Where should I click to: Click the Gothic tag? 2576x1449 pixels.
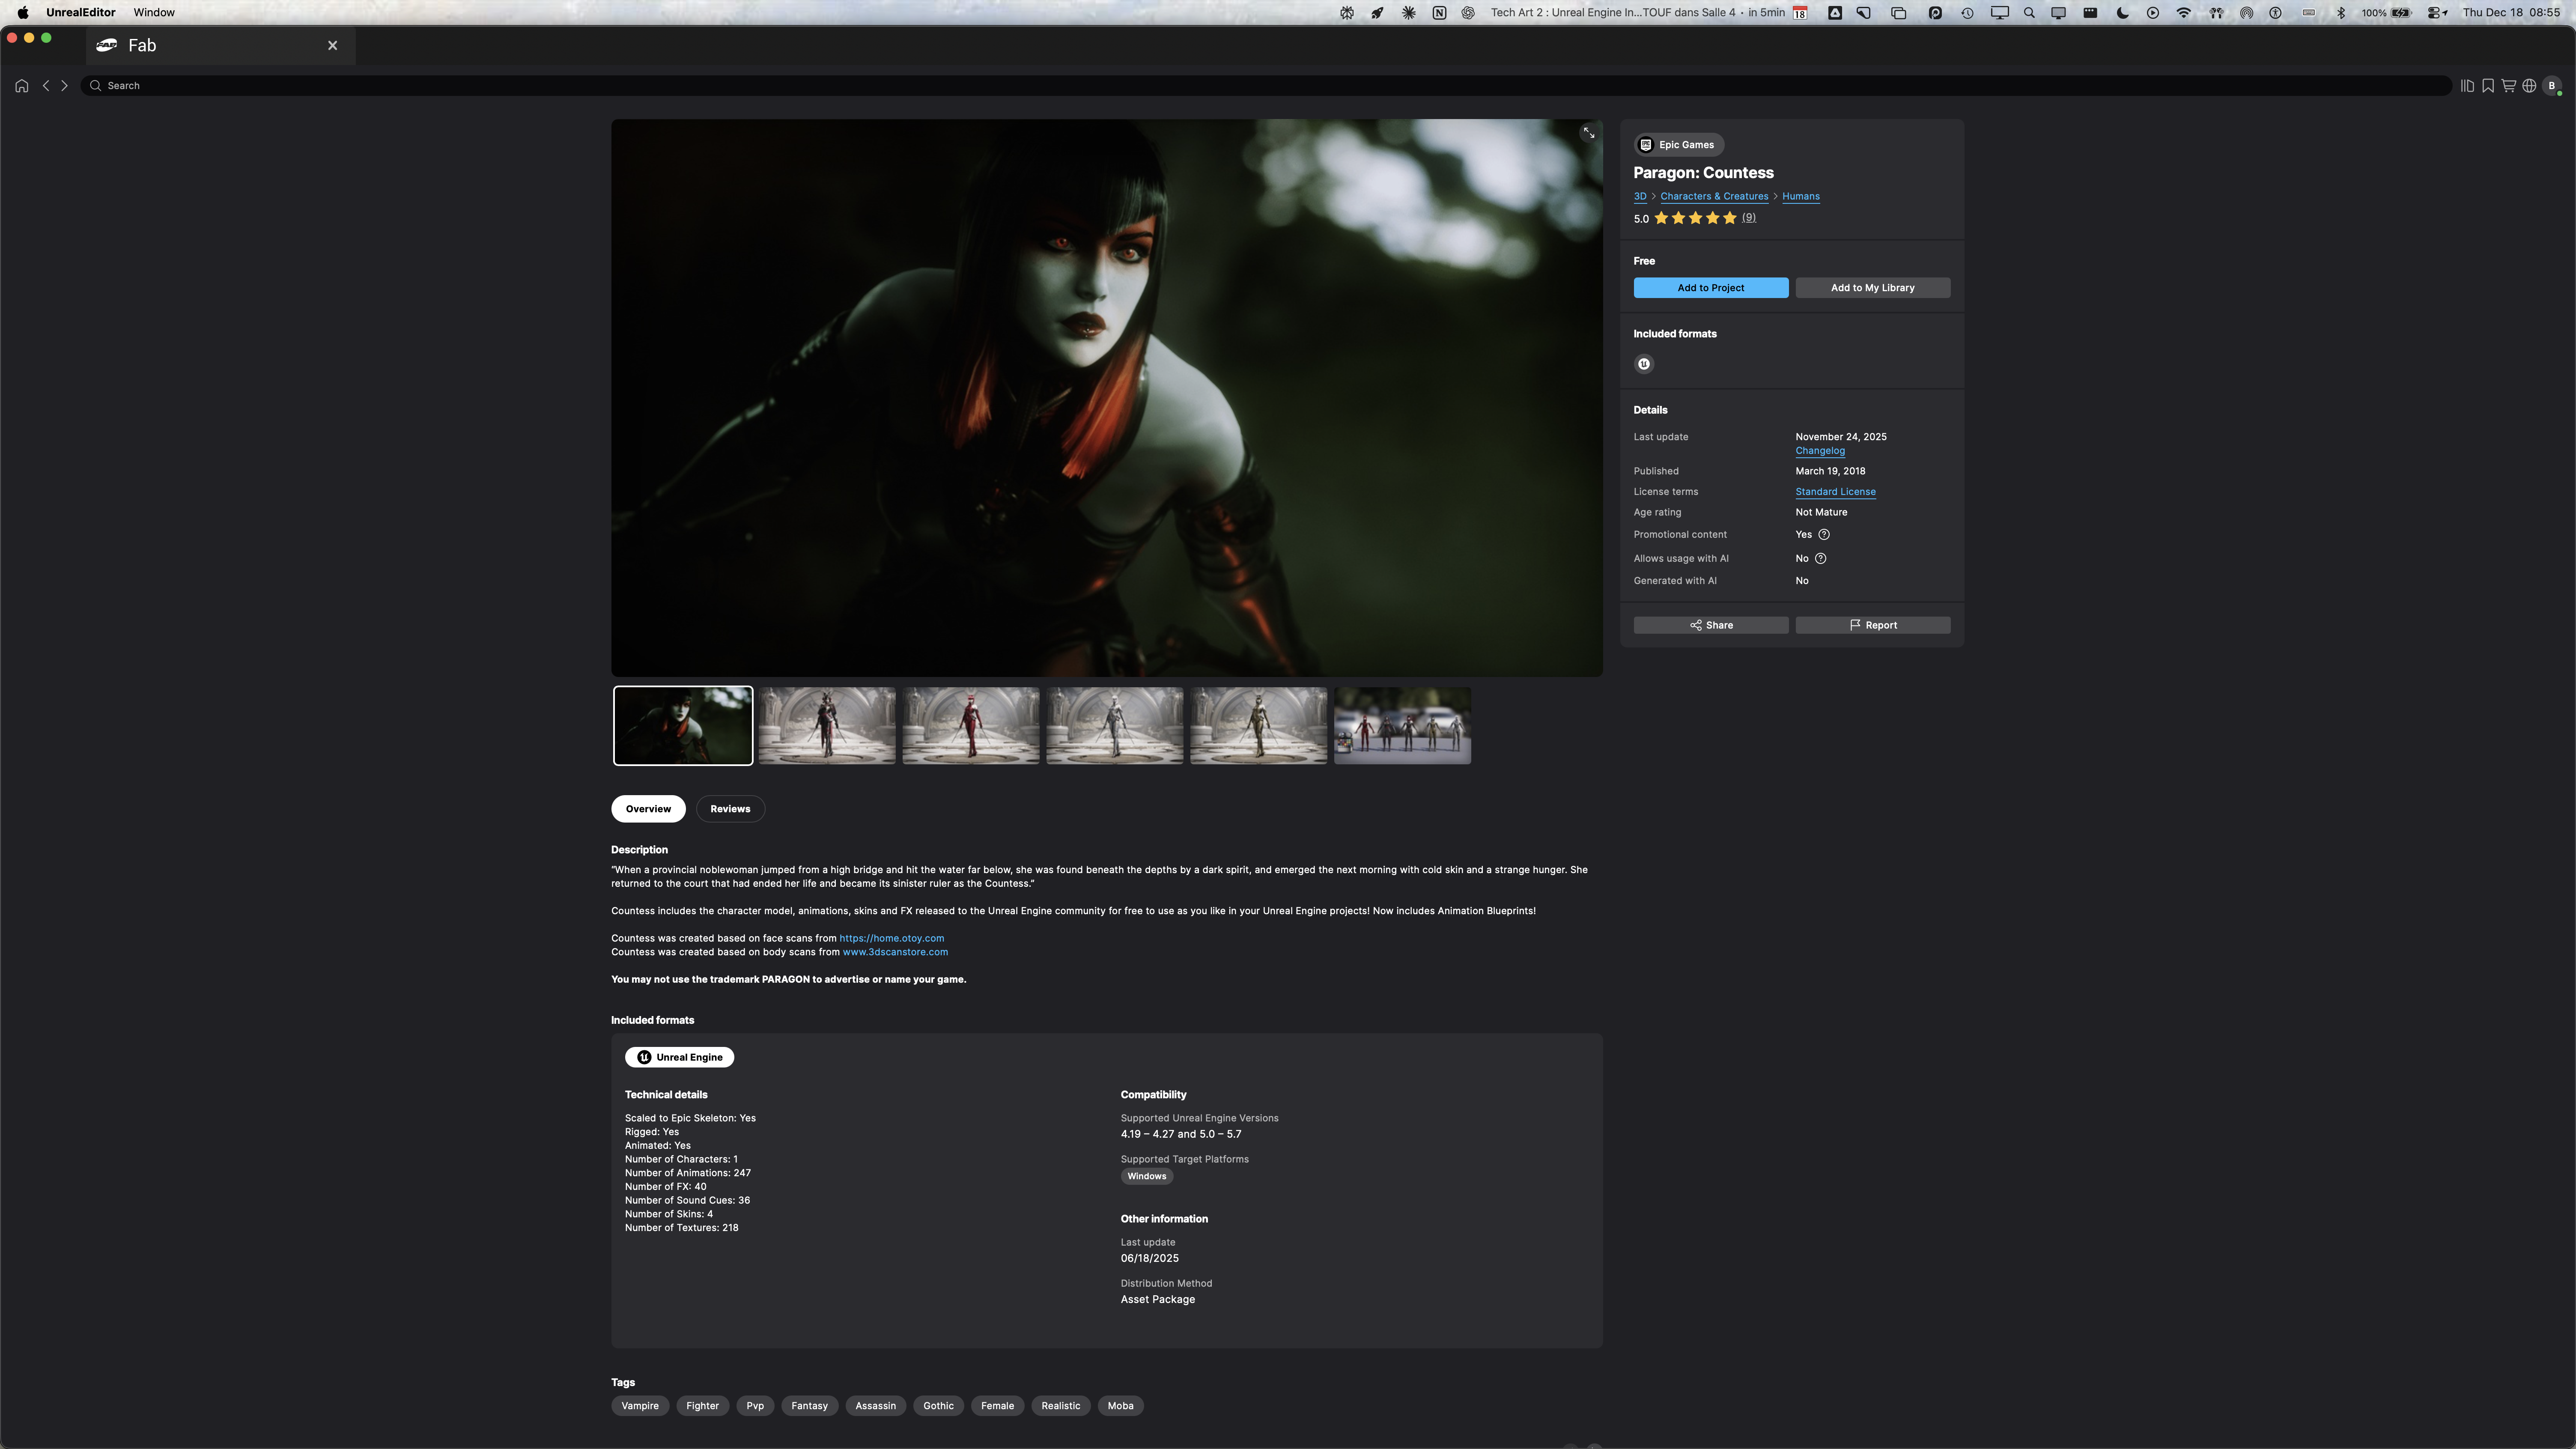pyautogui.click(x=938, y=1406)
